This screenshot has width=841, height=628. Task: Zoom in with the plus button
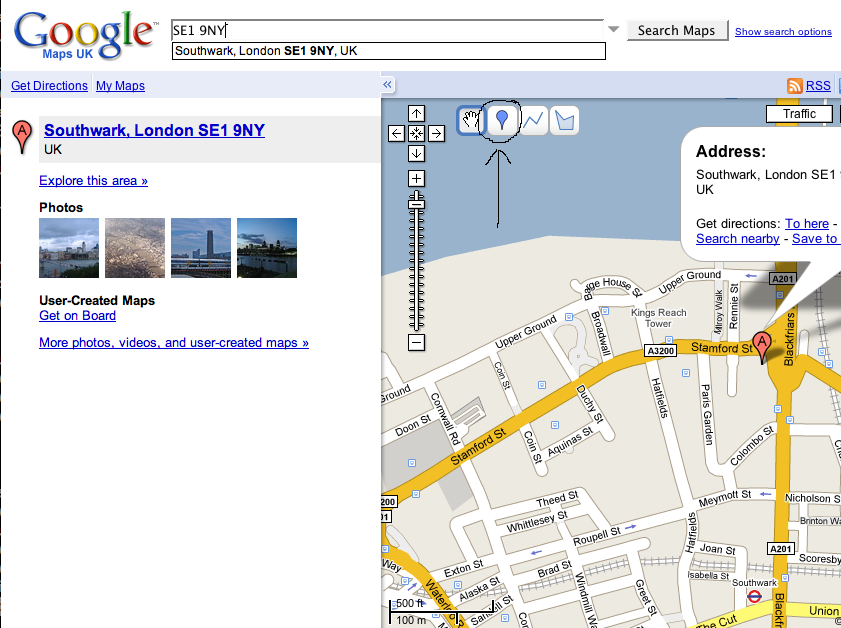[417, 179]
